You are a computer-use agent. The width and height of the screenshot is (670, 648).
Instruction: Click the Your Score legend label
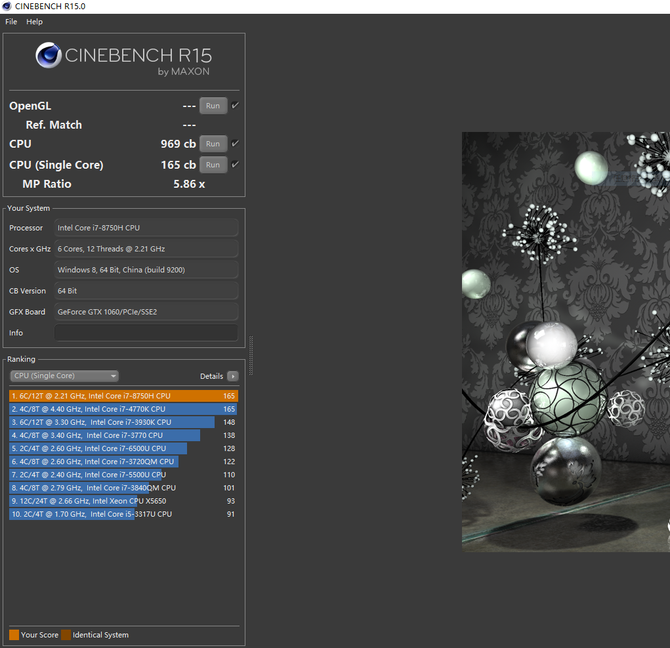40,635
